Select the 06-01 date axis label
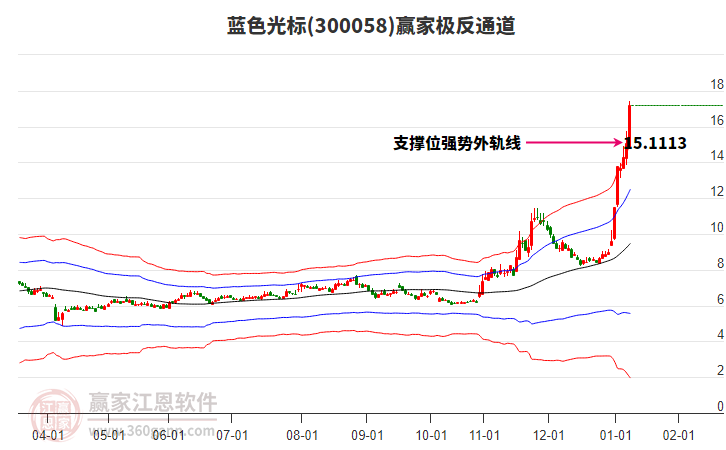The height and width of the screenshot is (450, 726). point(168,436)
